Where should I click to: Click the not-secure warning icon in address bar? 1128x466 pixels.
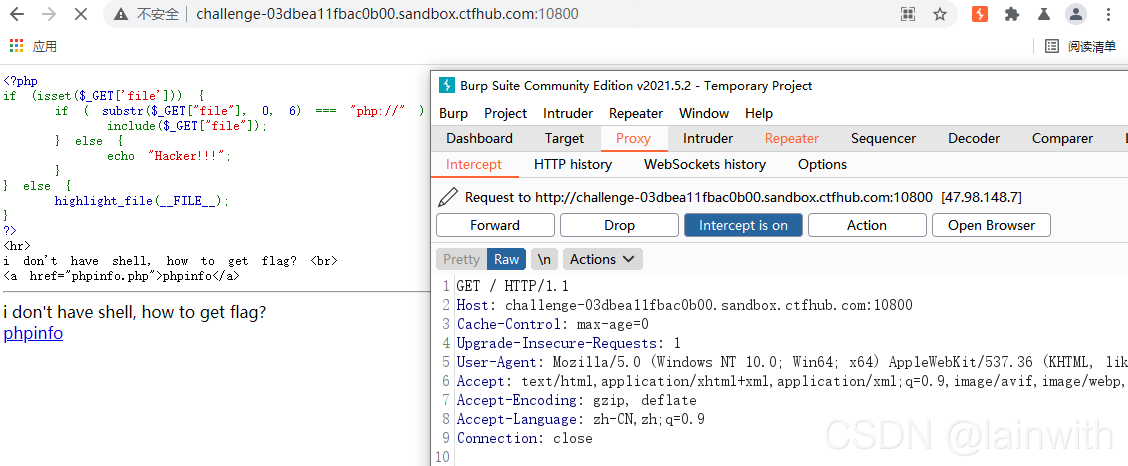coord(122,14)
